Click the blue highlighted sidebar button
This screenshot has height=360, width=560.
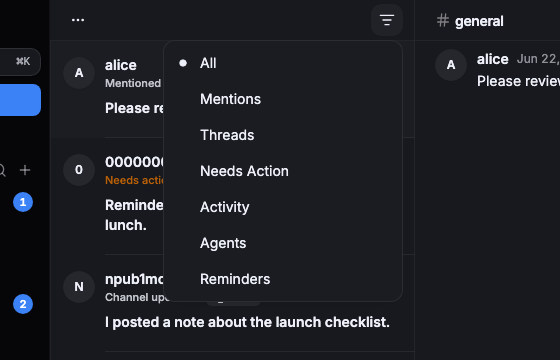click(20, 100)
